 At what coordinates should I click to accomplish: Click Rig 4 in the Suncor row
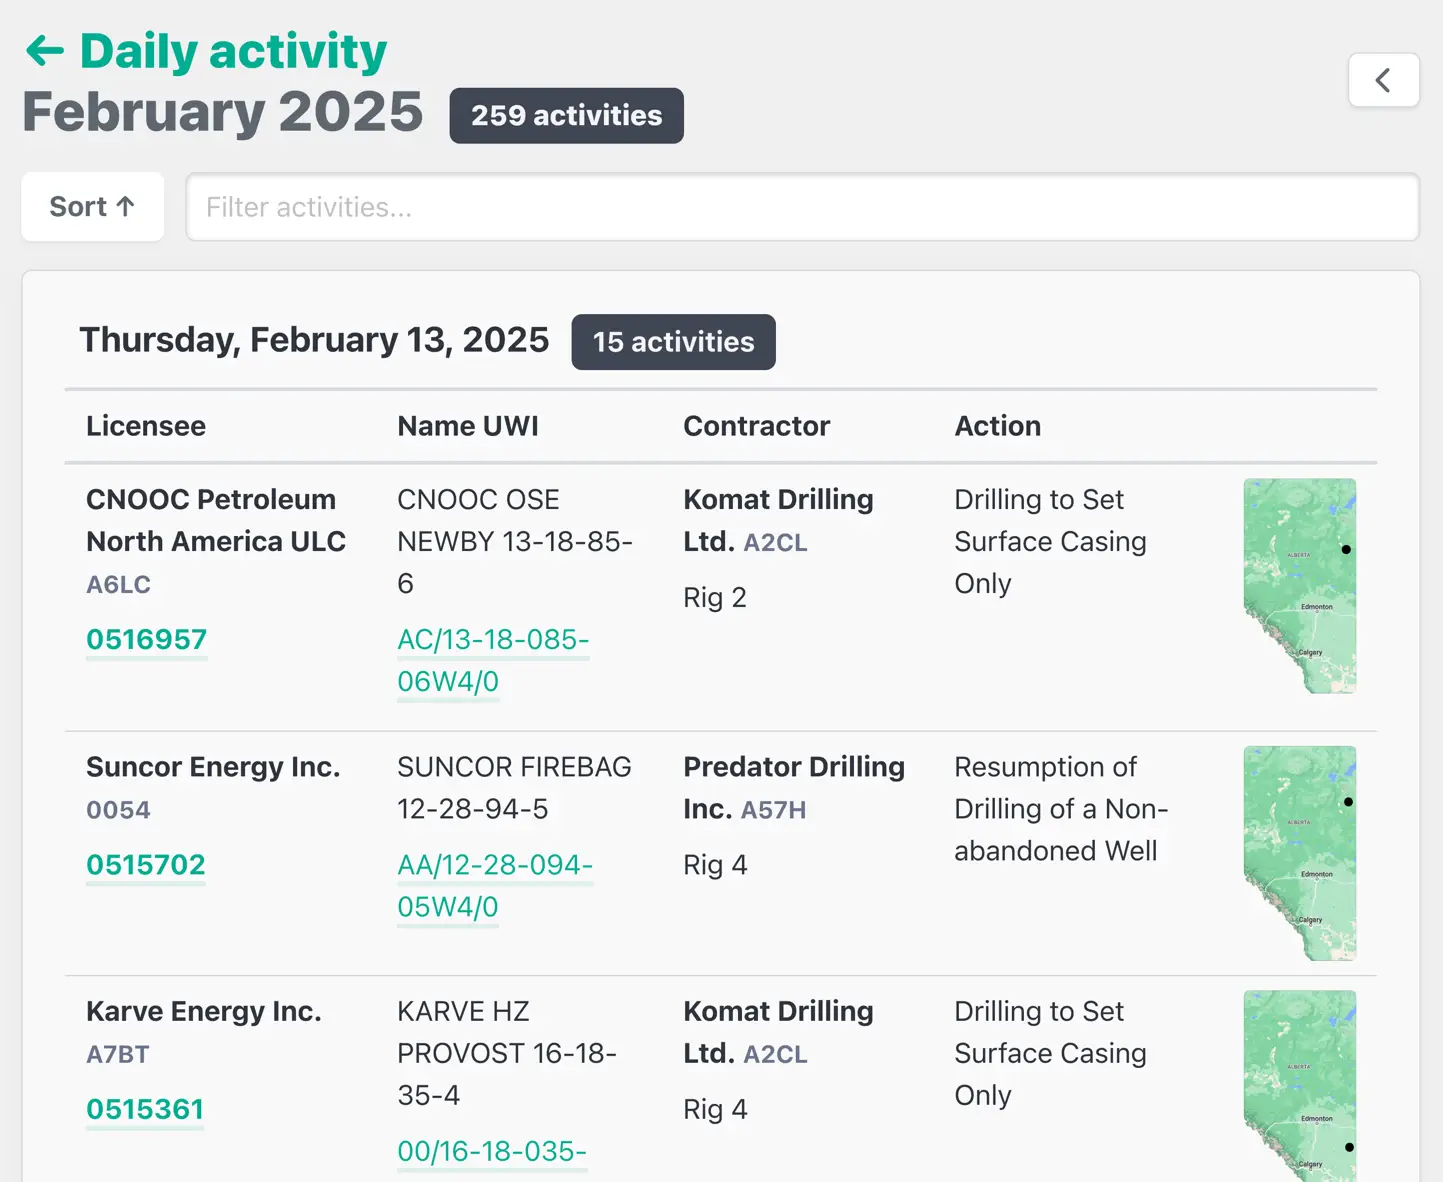coord(715,865)
